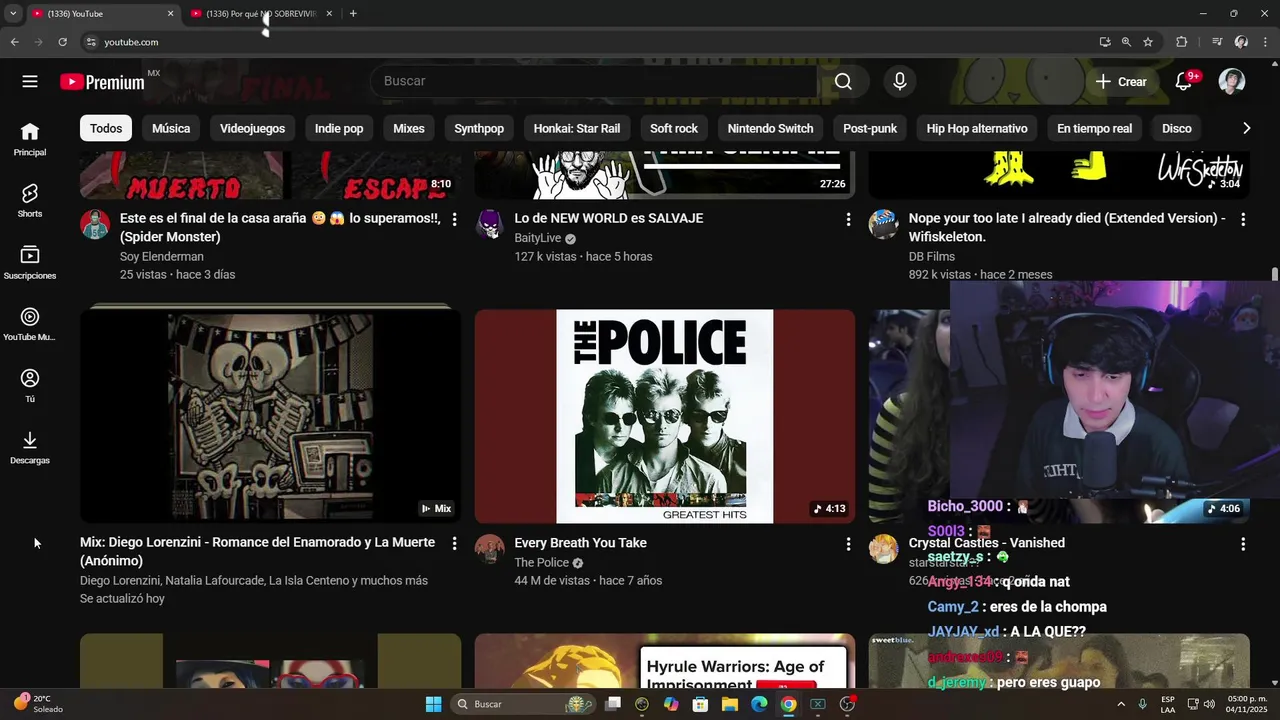Open the tab search dropdown in Chrome
The height and width of the screenshot is (720, 1280).
pyautogui.click(x=13, y=14)
